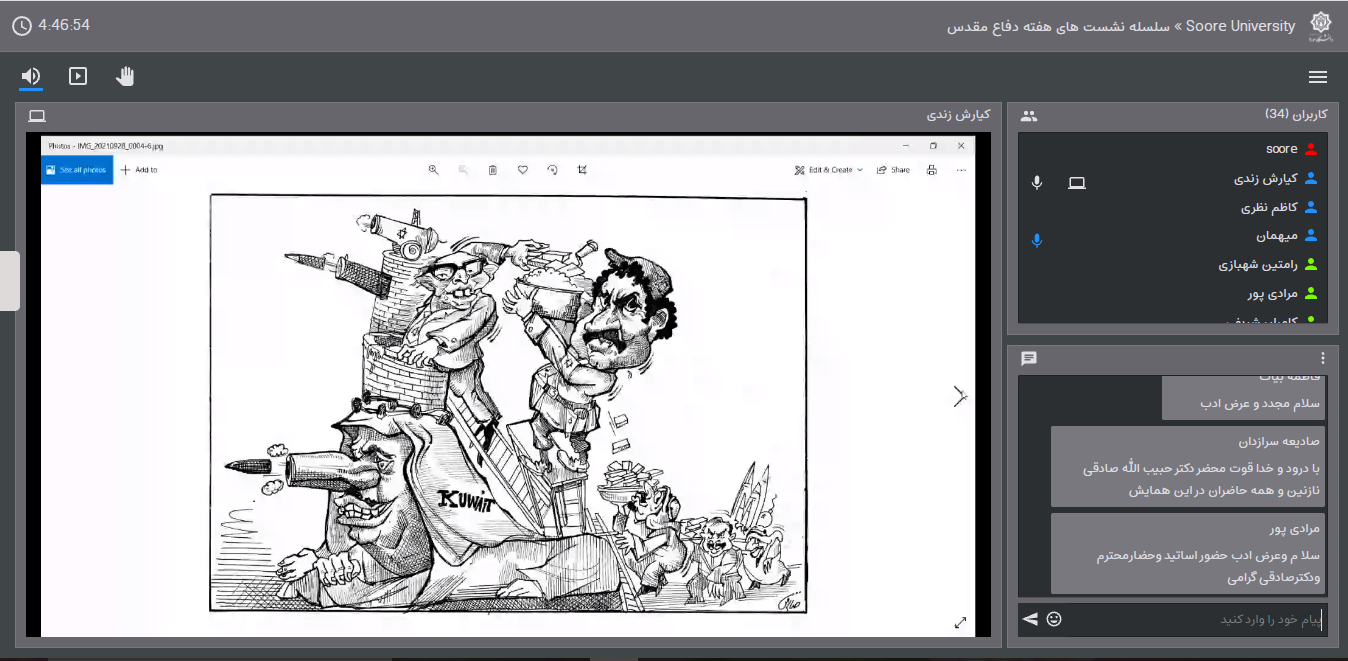The width and height of the screenshot is (1348, 661).
Task: Raise hand using the hand icon
Action: (125, 76)
